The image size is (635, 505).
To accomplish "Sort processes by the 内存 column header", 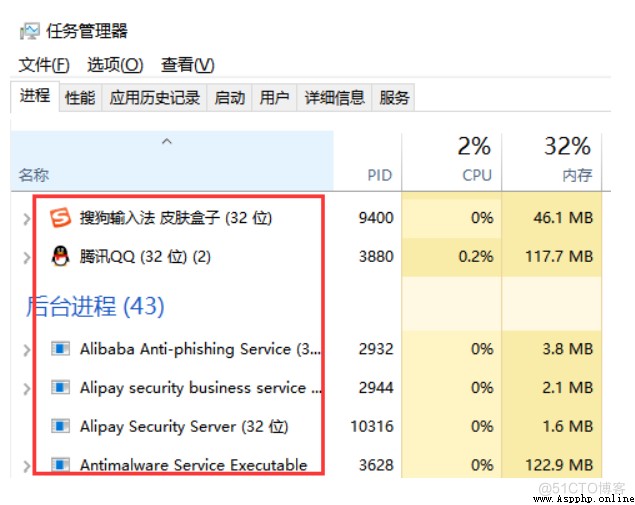I will tap(552, 161).
